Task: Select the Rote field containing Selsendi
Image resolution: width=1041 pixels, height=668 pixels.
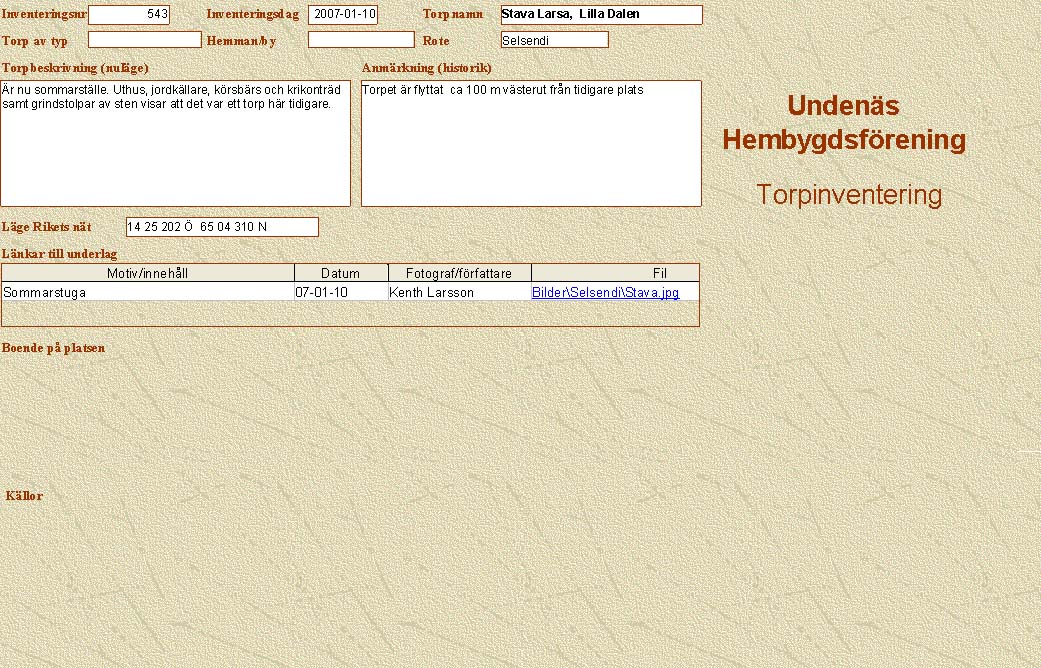Action: [x=554, y=40]
